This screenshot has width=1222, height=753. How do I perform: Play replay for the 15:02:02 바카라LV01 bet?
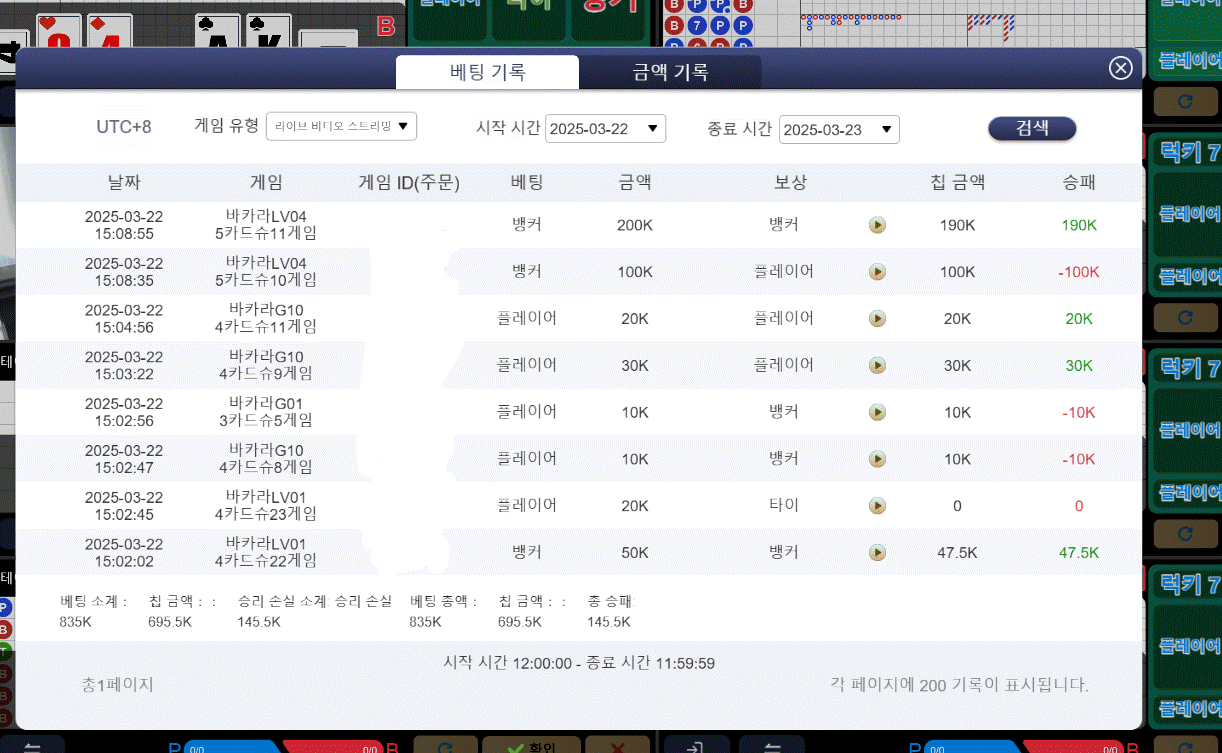(877, 553)
